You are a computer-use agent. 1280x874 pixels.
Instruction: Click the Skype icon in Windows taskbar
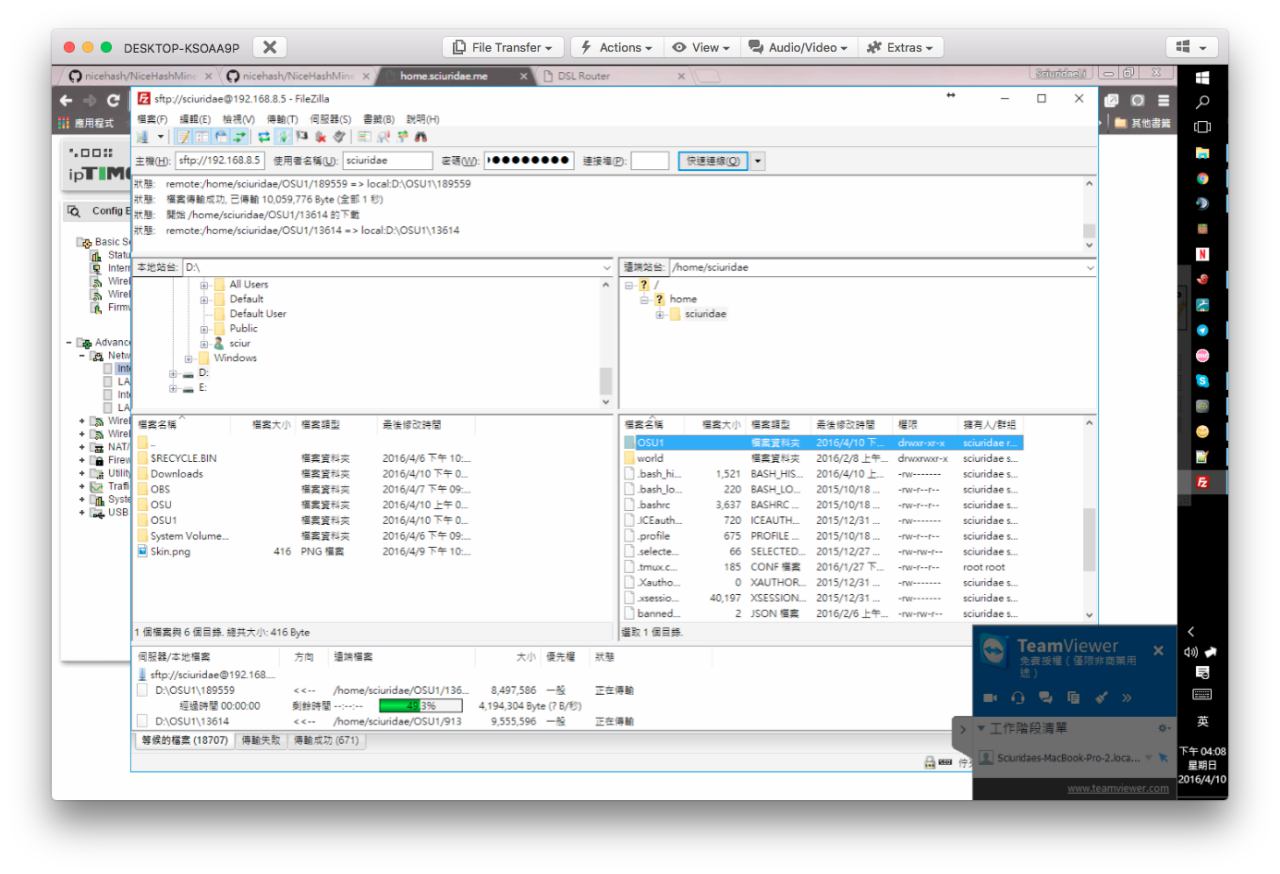pyautogui.click(x=1202, y=380)
